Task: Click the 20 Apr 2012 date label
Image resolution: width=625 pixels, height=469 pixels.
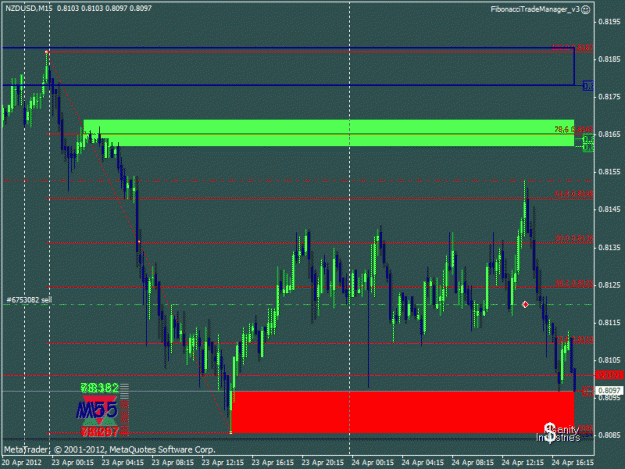Action: coord(22,462)
